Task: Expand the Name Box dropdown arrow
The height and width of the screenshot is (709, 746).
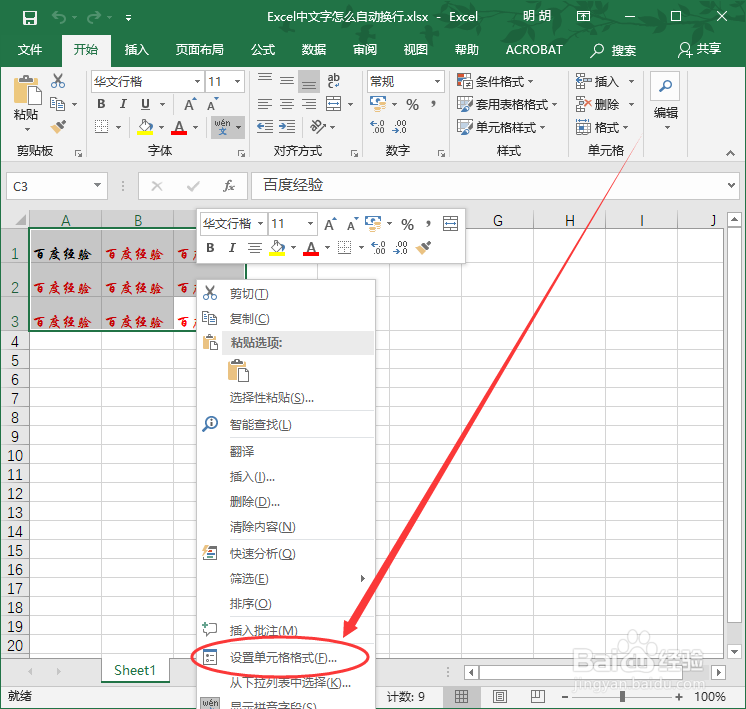Action: click(x=97, y=186)
